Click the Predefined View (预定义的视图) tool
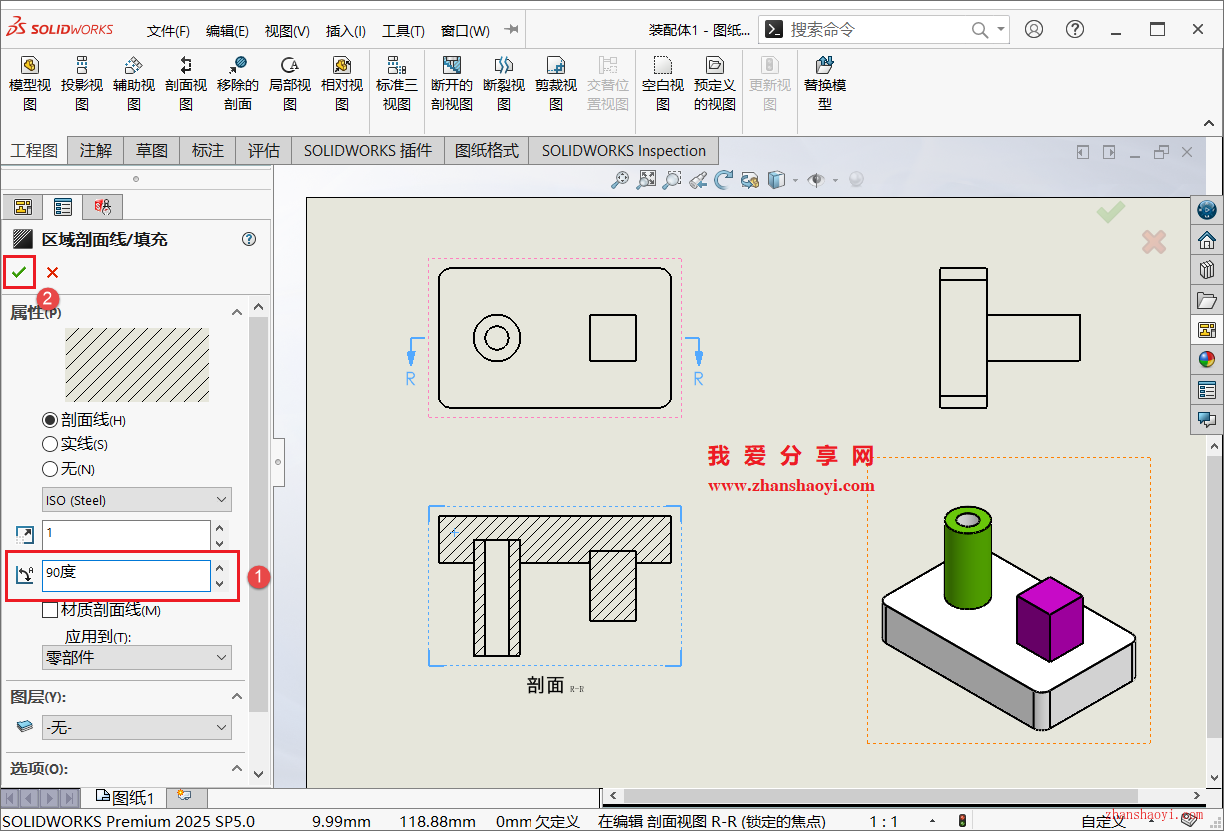Screen dimensions: 1224x831 [x=715, y=83]
